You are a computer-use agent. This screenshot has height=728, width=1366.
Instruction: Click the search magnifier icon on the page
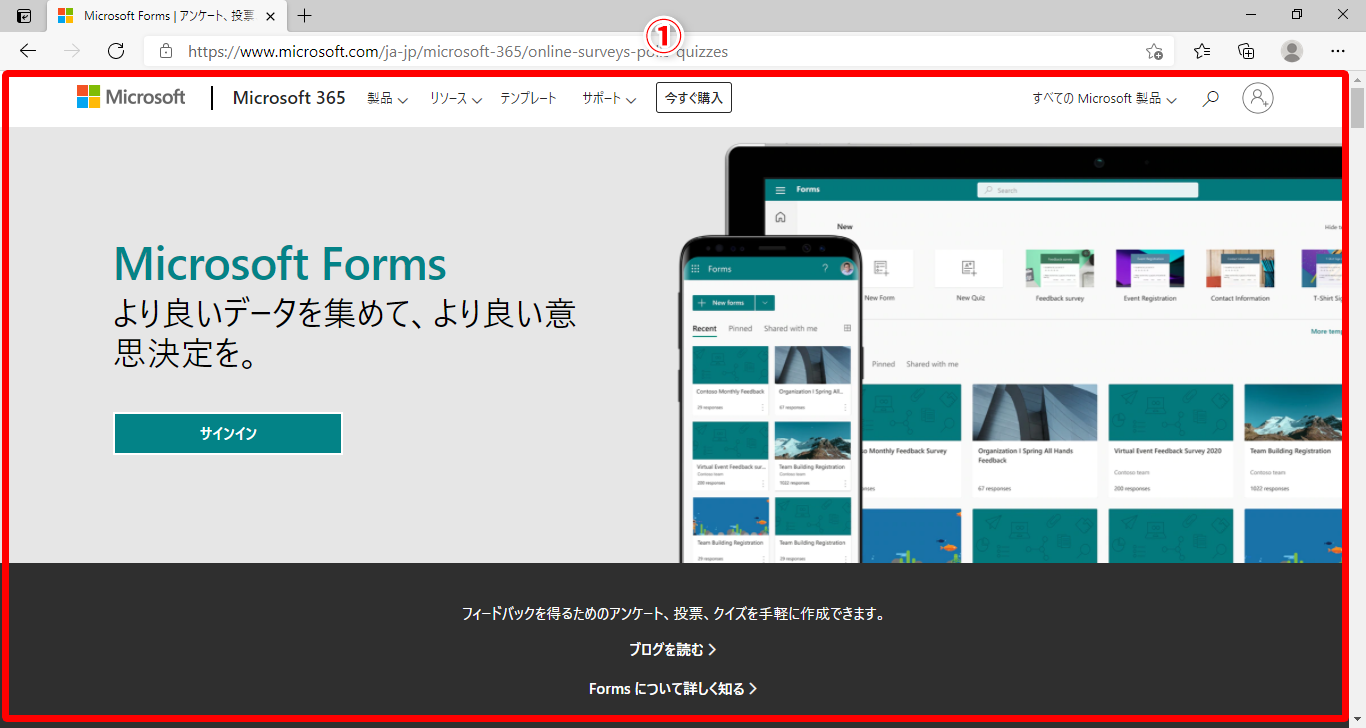[1210, 98]
